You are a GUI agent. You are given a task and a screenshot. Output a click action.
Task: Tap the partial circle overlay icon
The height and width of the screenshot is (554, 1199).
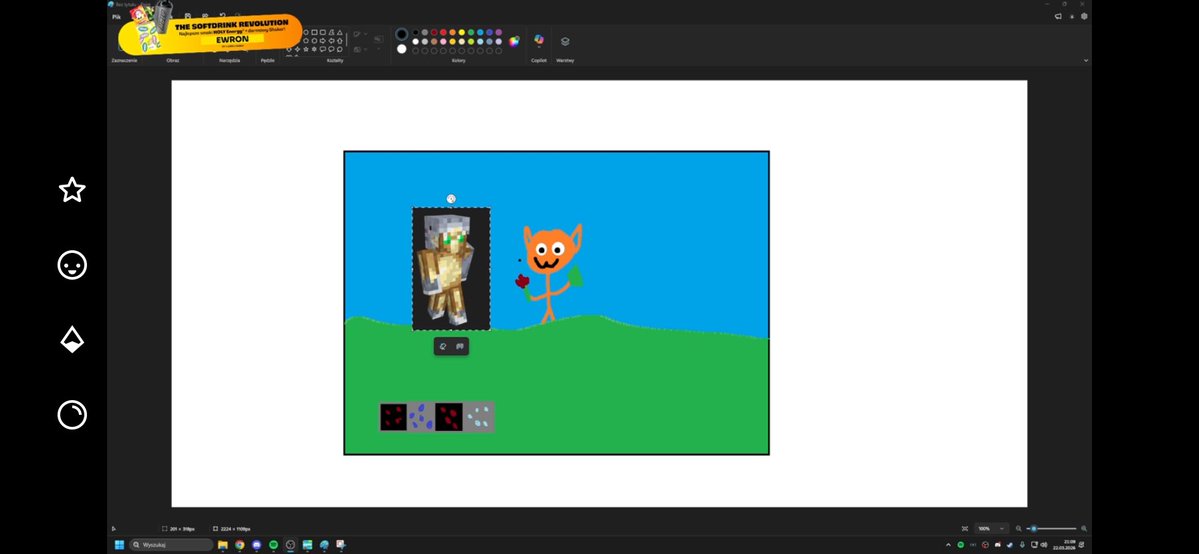72,415
